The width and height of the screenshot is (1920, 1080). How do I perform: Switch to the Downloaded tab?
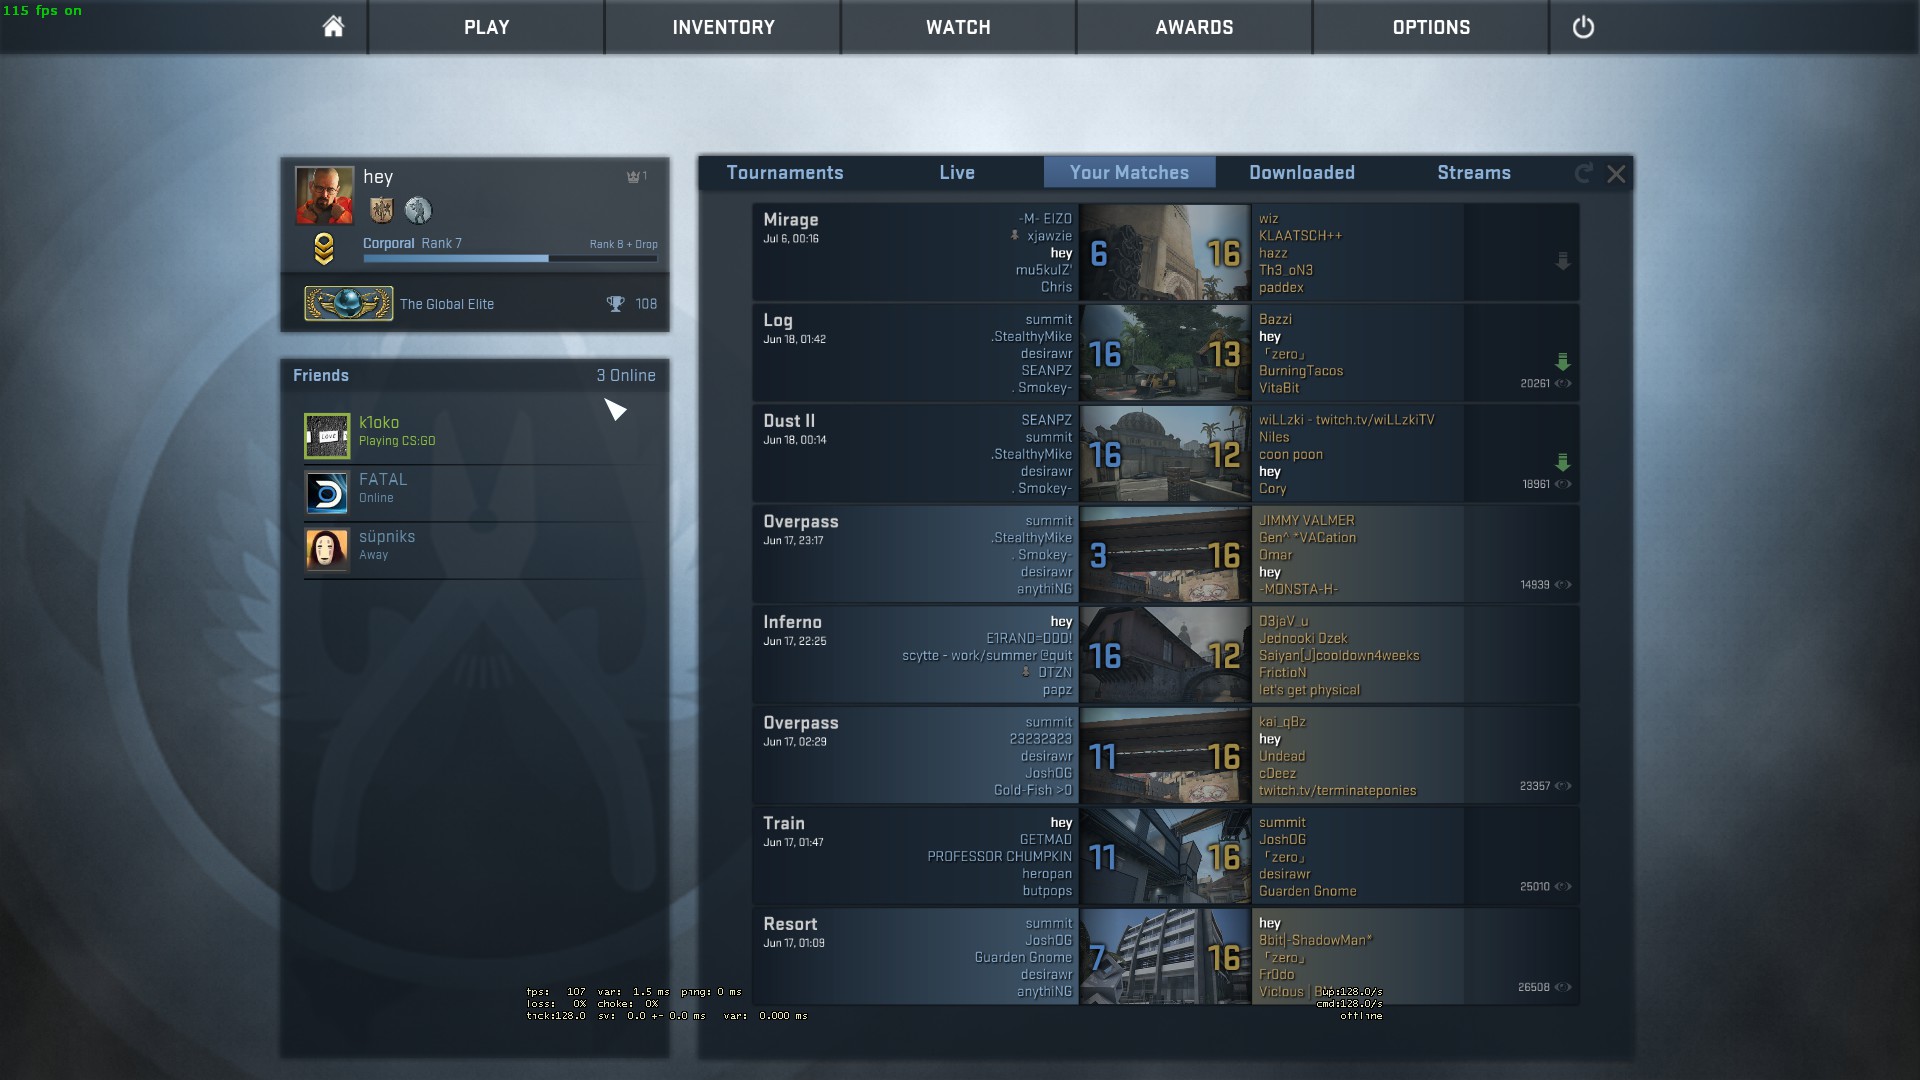[x=1302, y=173]
